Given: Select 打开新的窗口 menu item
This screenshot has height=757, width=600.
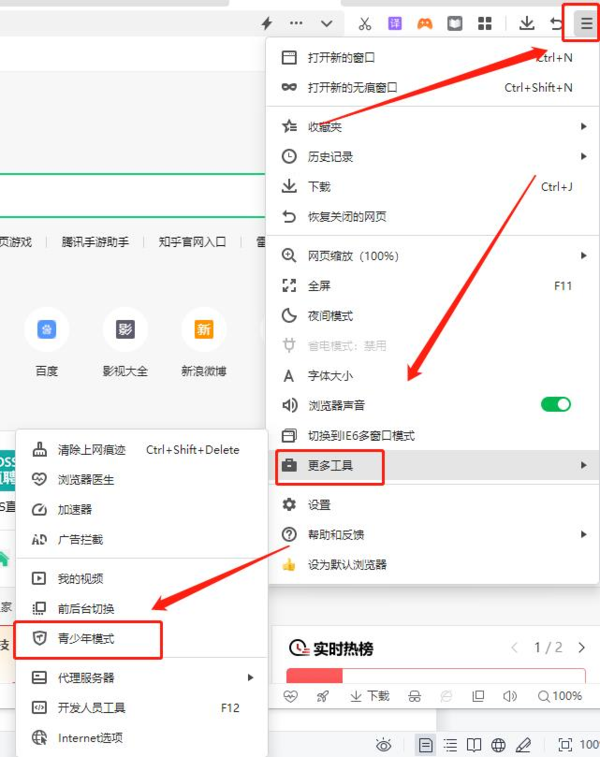Looking at the screenshot, I should [x=433, y=58].
